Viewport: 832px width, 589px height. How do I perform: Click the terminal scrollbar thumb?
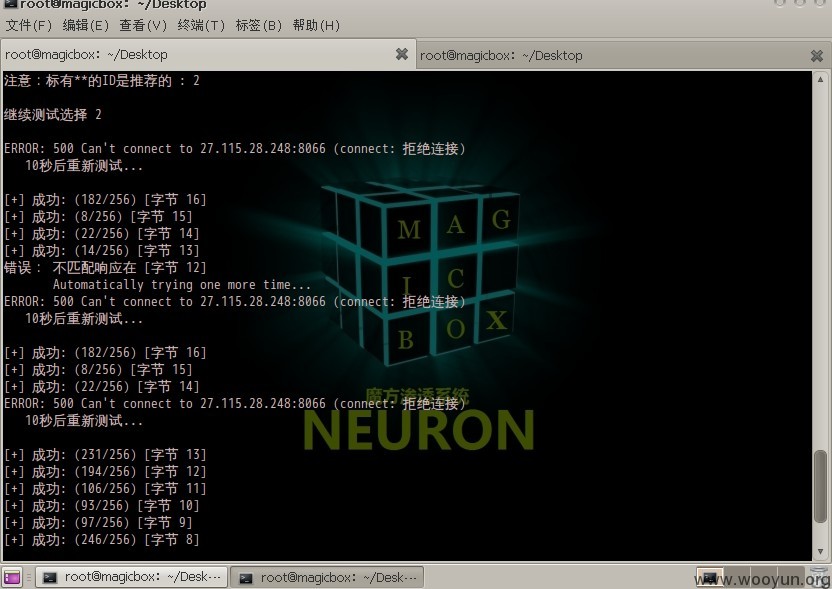[820, 486]
